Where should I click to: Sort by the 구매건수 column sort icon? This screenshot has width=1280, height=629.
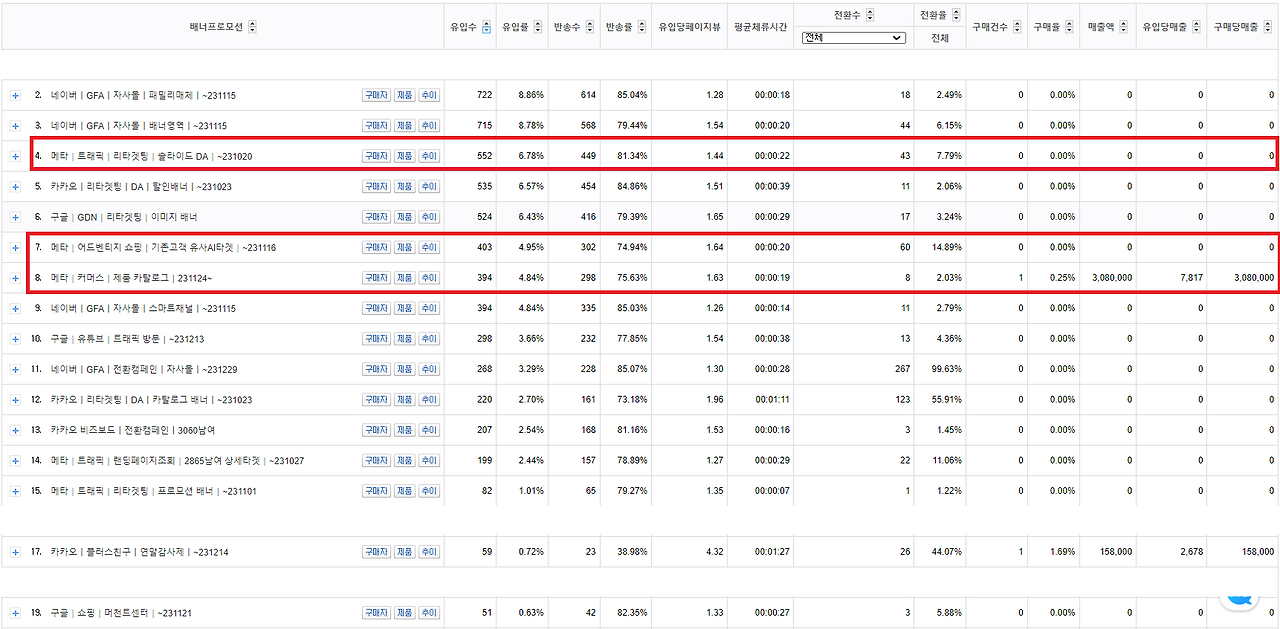click(x=1018, y=27)
